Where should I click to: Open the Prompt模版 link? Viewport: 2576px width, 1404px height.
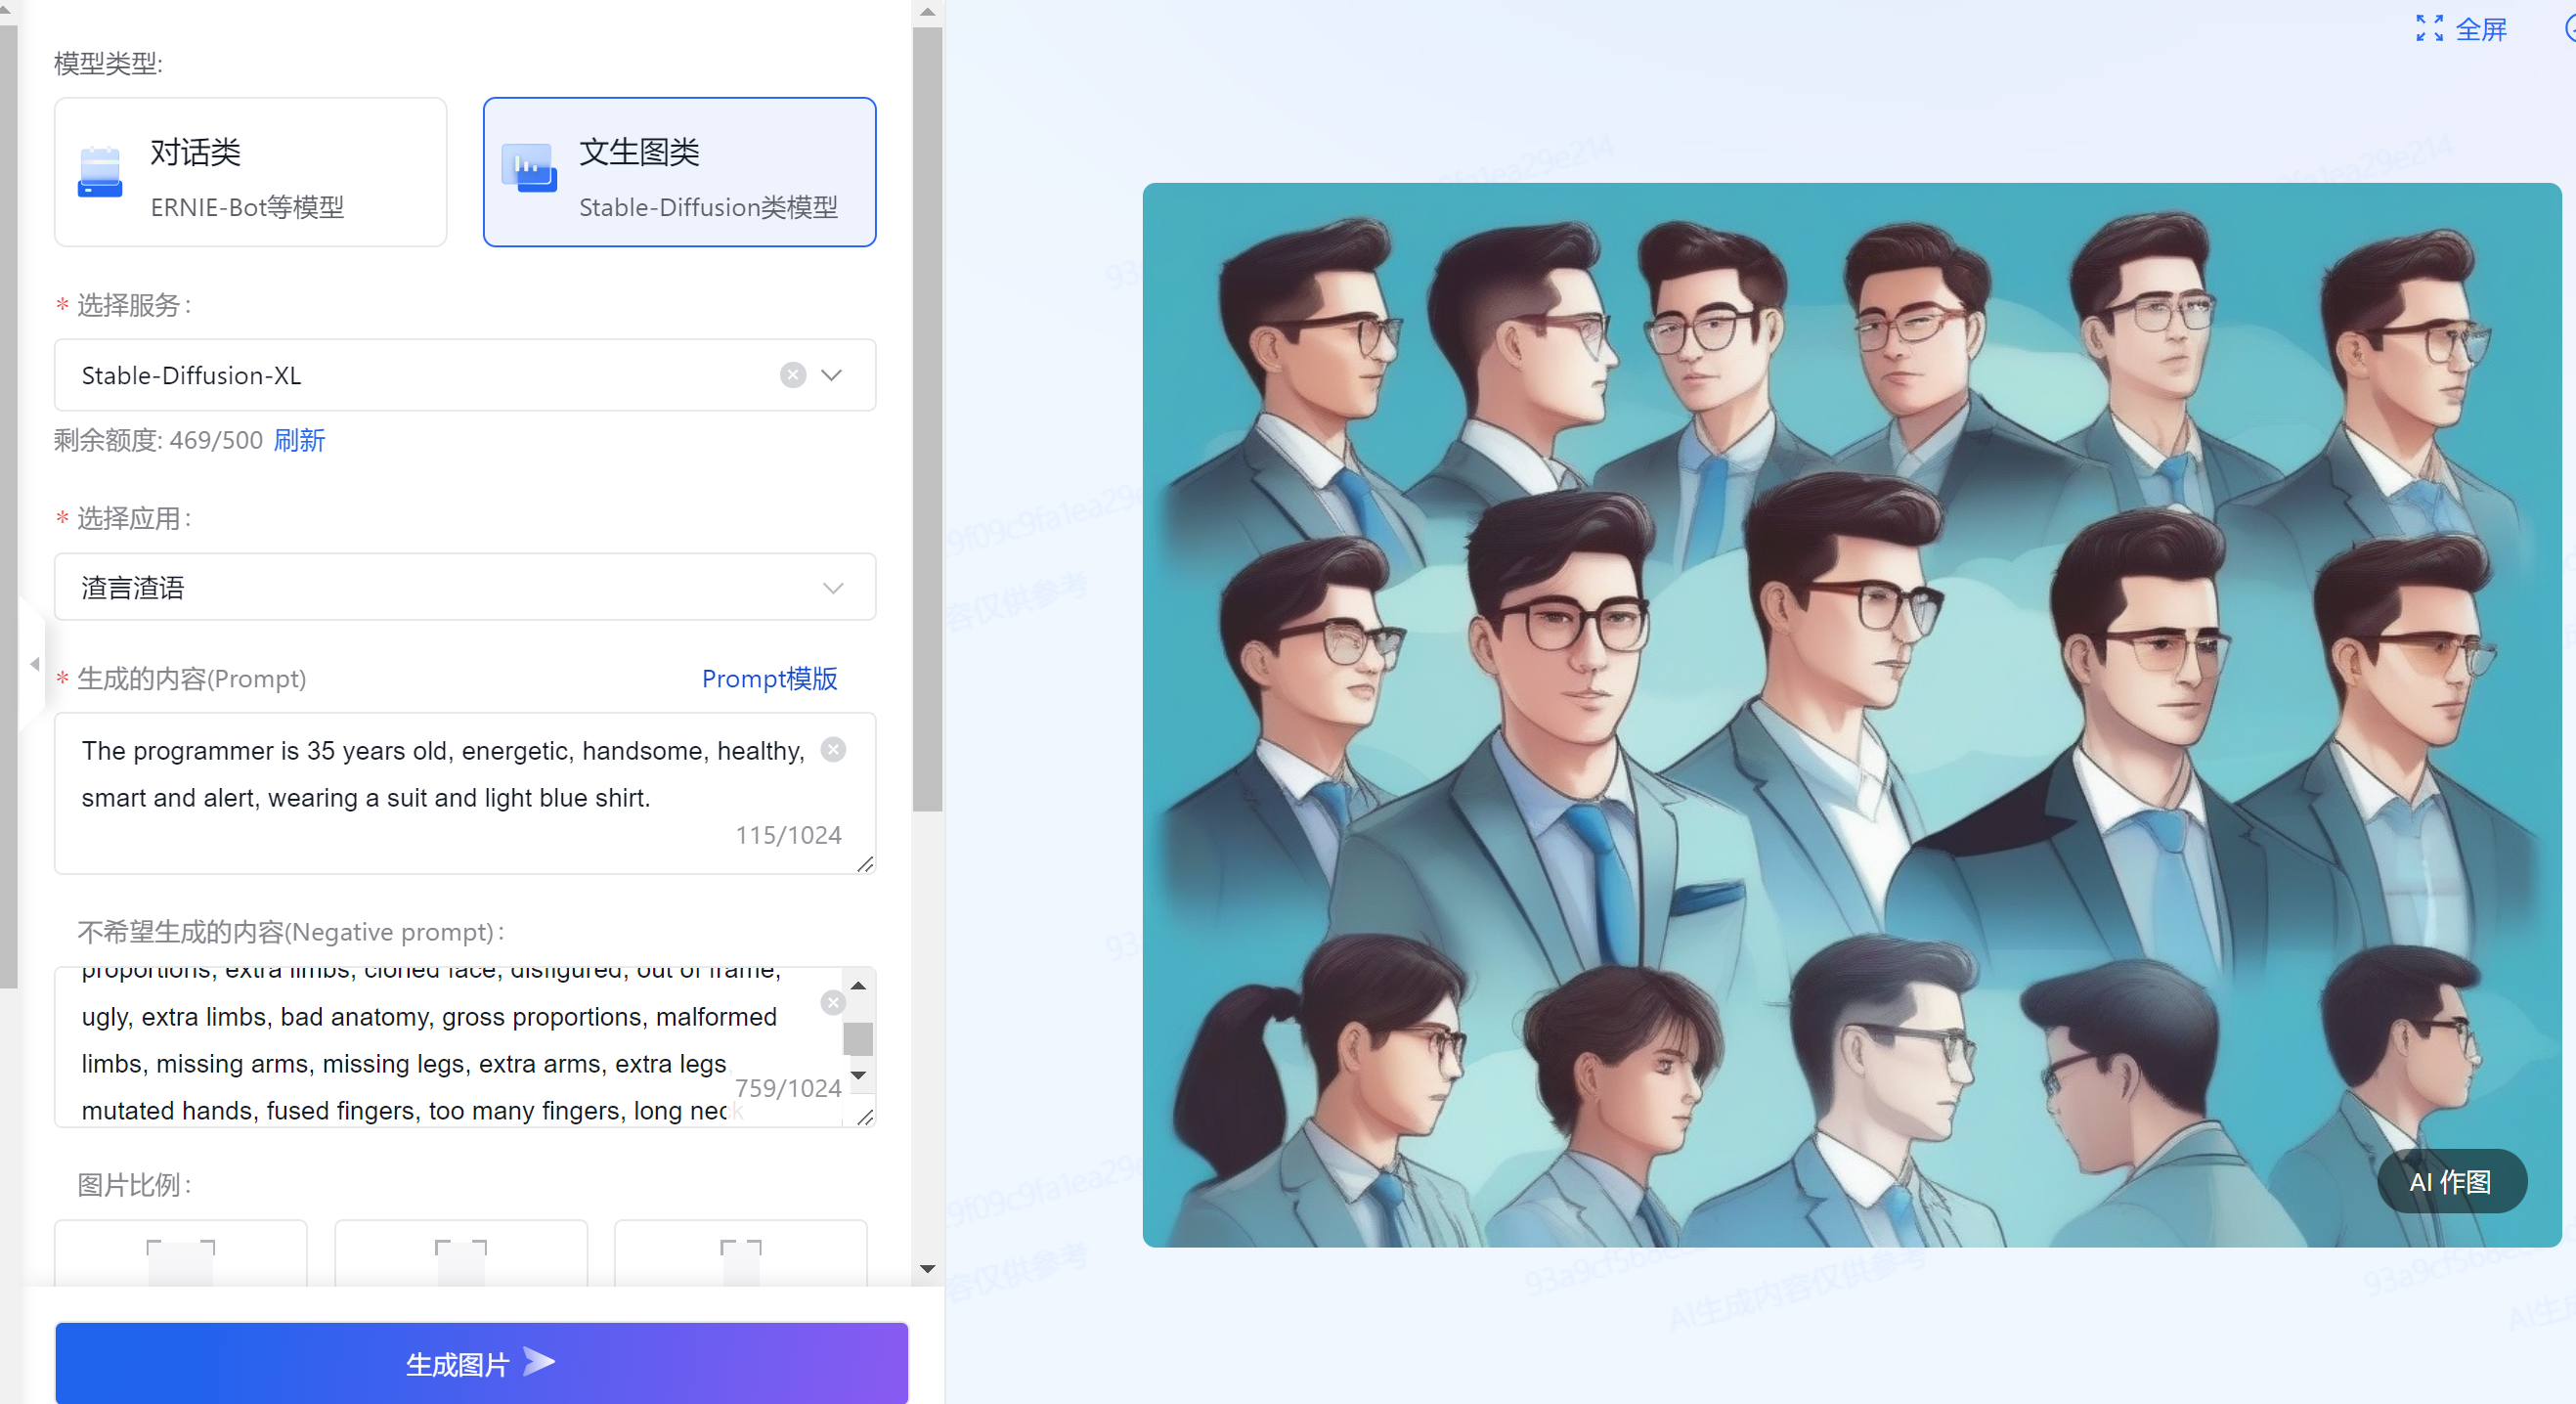click(769, 678)
